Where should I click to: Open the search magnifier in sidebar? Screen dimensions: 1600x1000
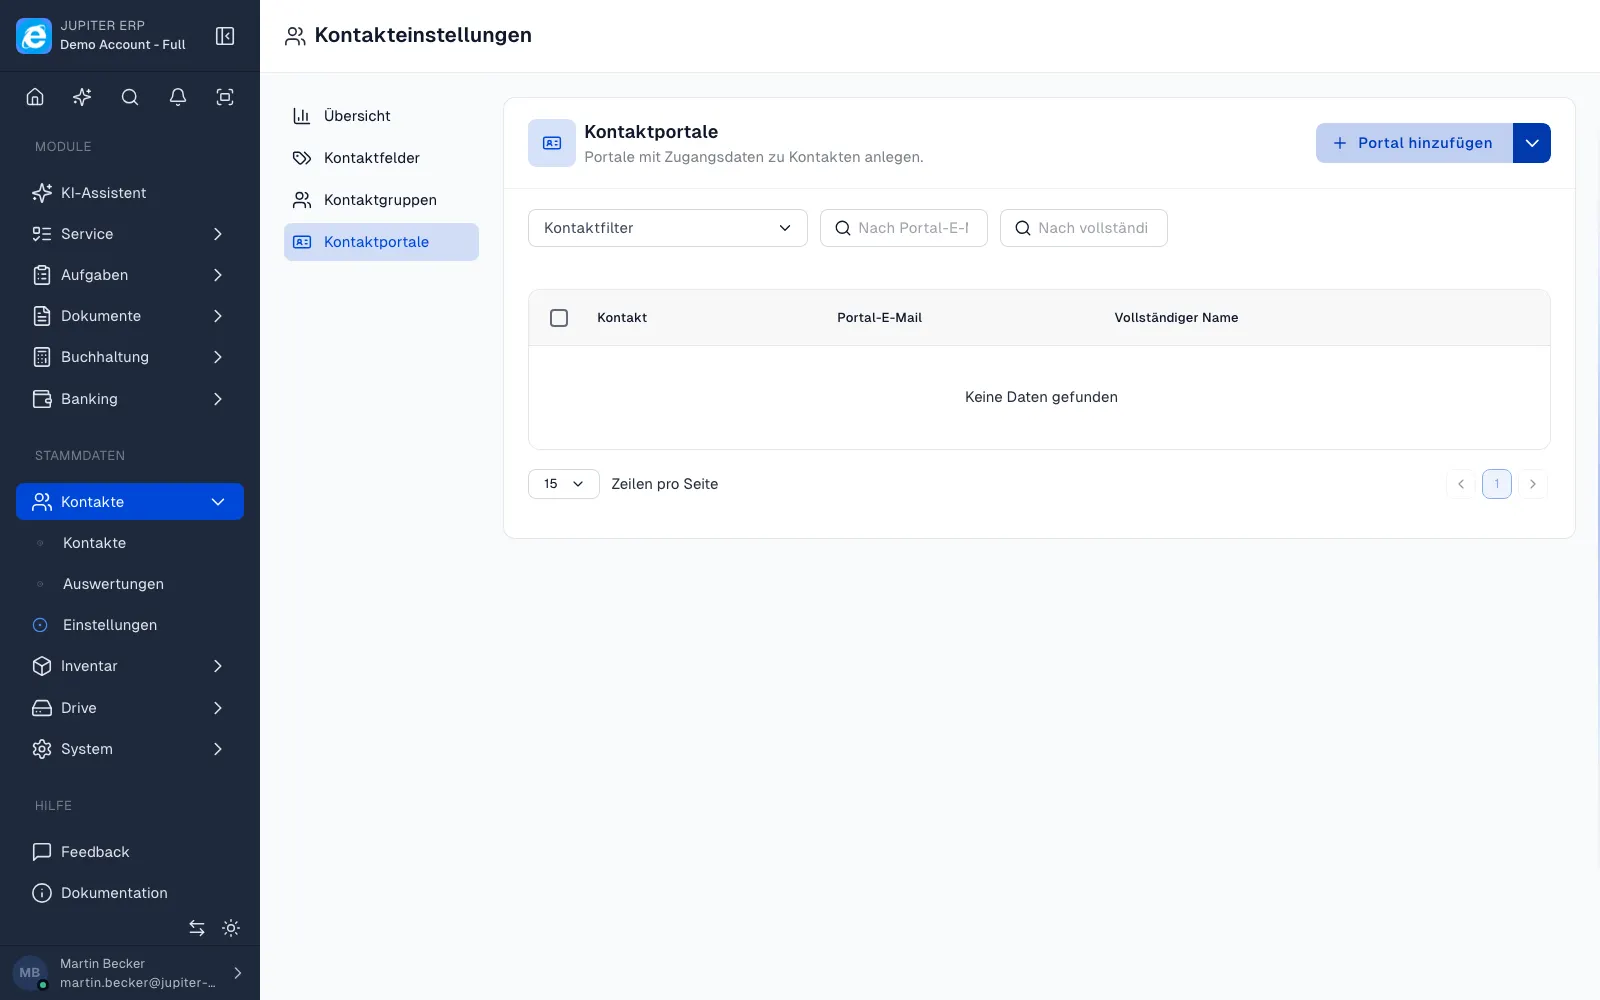130,97
